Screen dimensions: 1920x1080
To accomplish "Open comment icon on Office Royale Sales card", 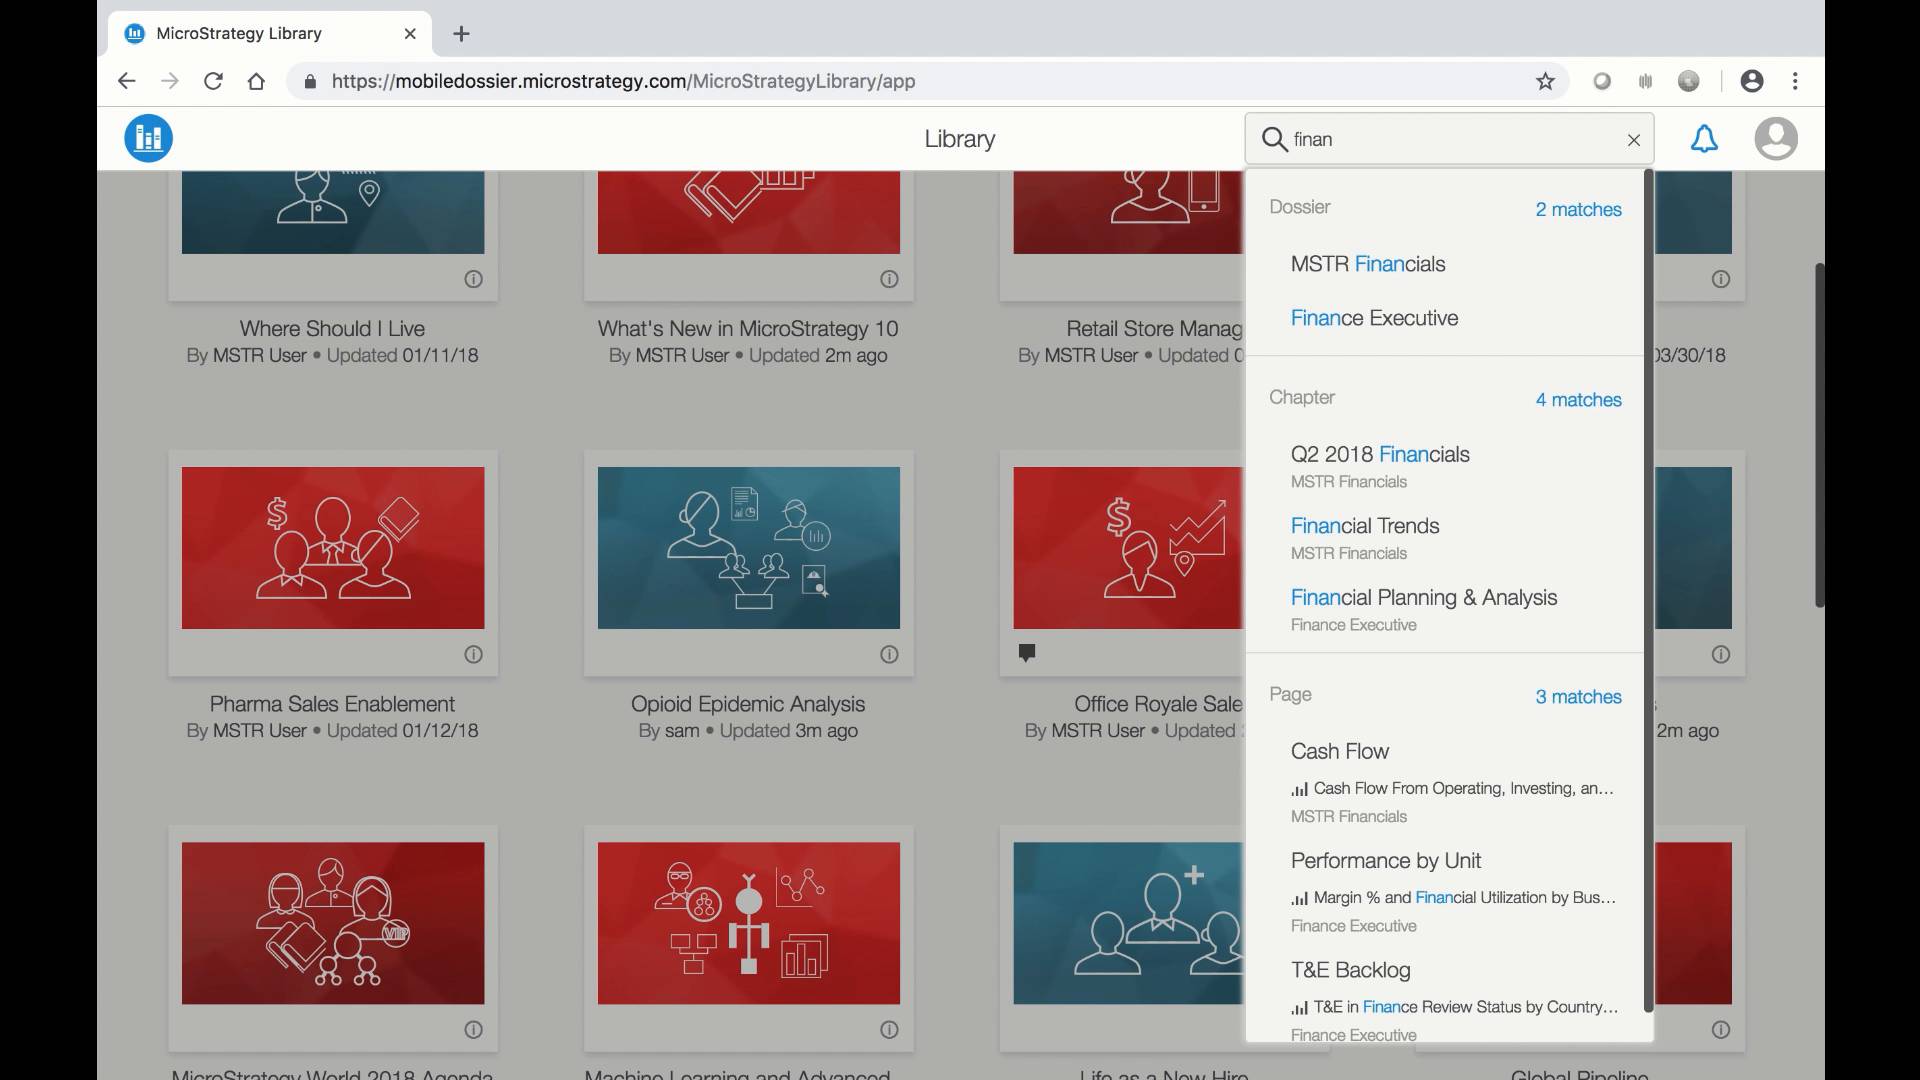I will [1026, 653].
